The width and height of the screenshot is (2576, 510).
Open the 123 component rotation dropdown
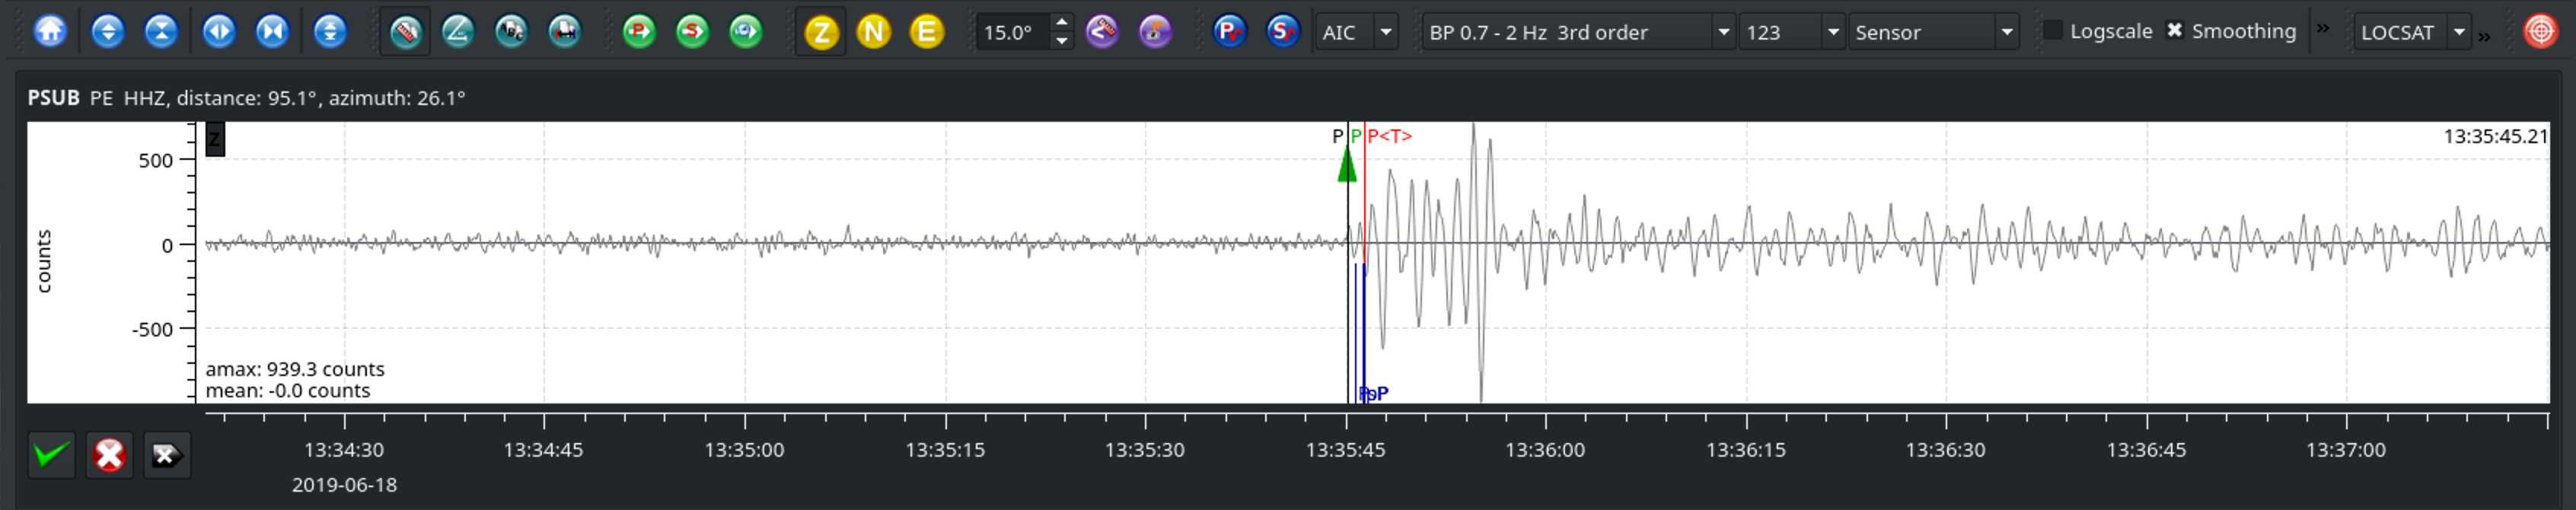pyautogui.click(x=1791, y=32)
